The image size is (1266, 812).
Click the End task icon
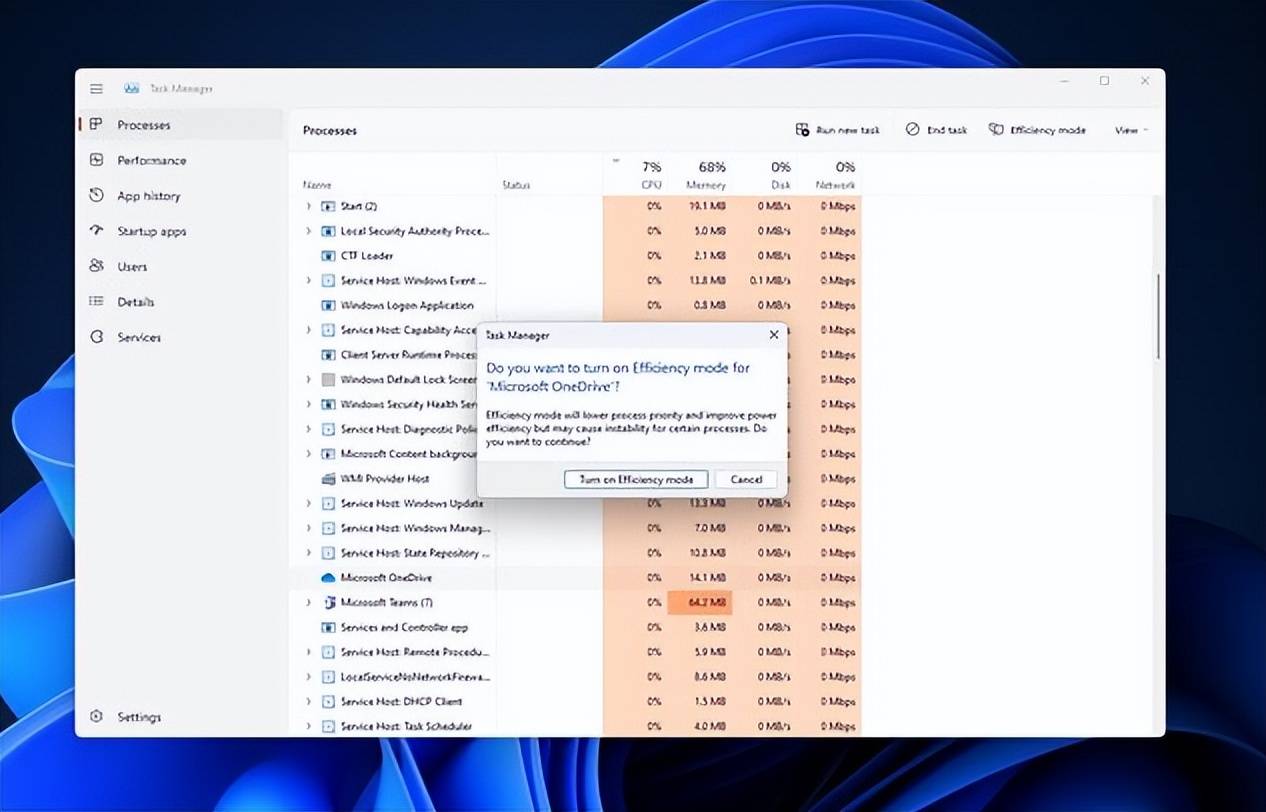click(912, 130)
